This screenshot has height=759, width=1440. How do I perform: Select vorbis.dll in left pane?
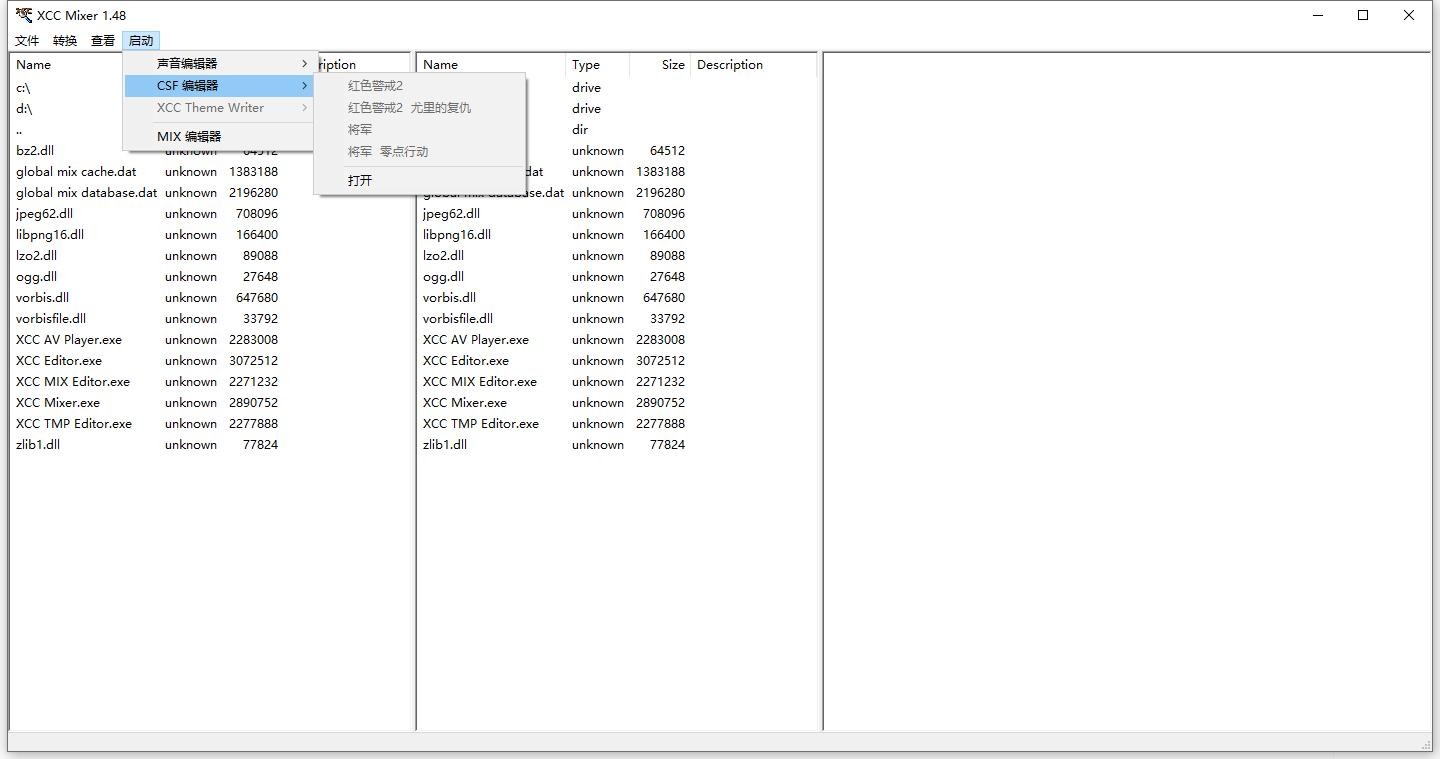pos(42,297)
